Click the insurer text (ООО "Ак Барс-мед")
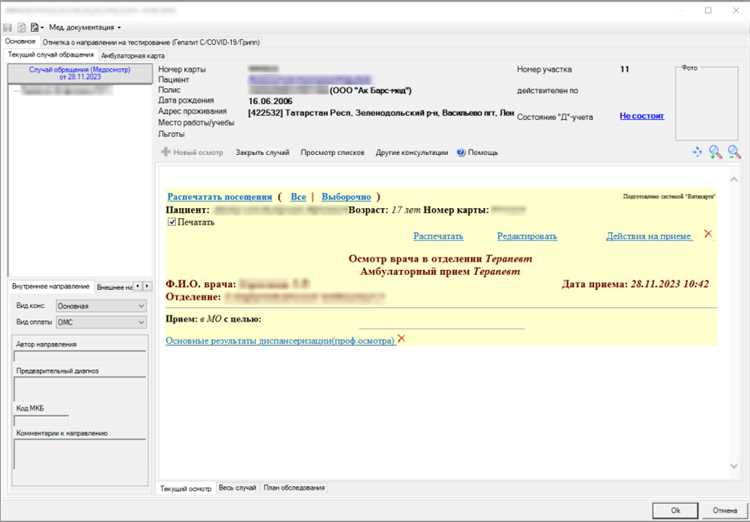Image resolution: width=750 pixels, height=522 pixels. 371,90
